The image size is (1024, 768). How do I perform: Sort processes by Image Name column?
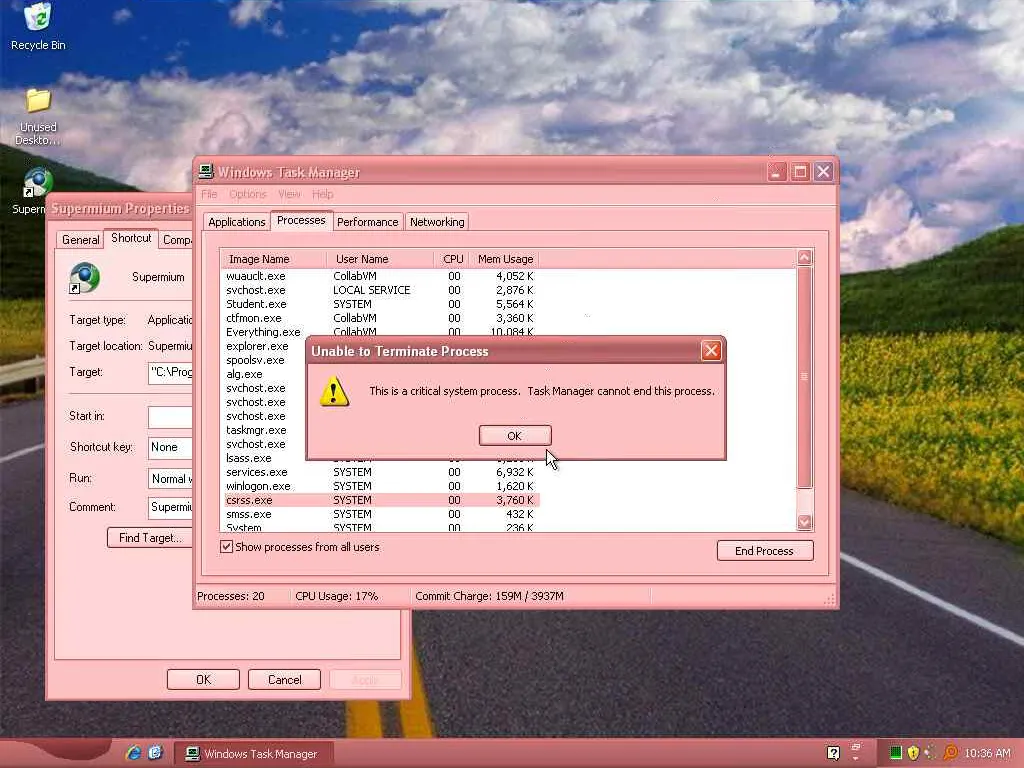tap(273, 259)
